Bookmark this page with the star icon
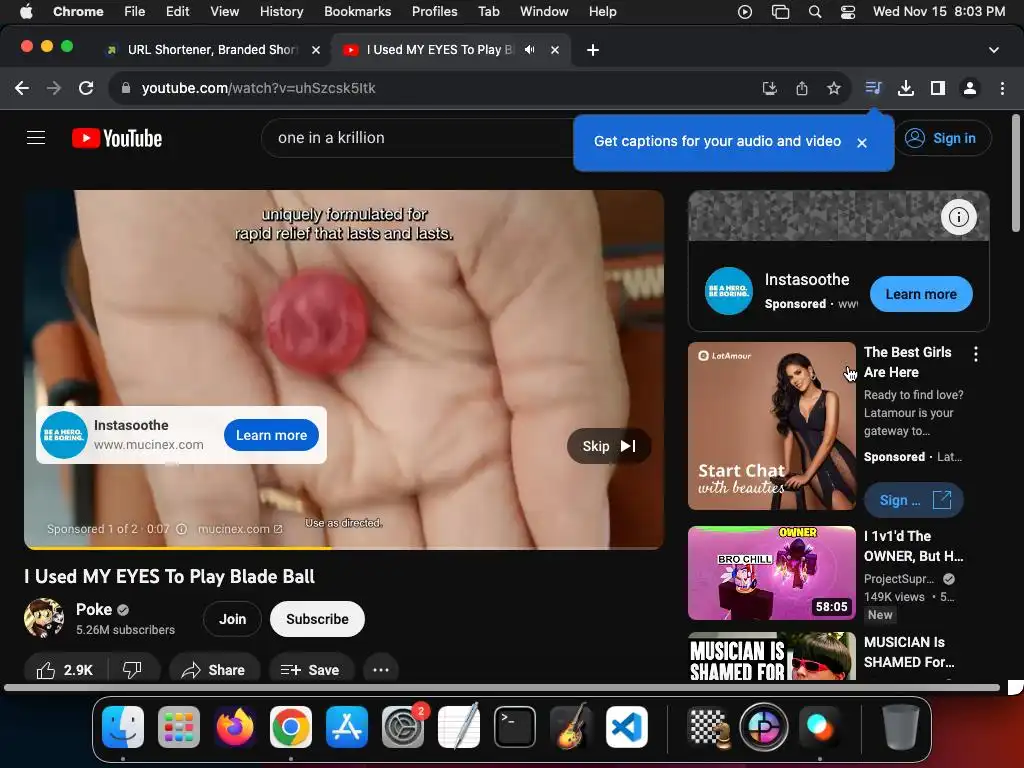The width and height of the screenshot is (1024, 768). point(834,88)
